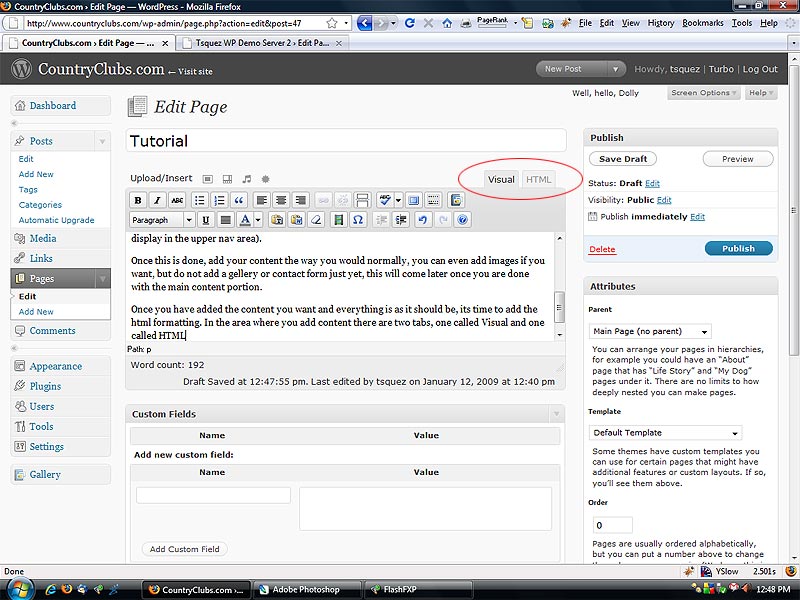Paste from Word

(296, 220)
